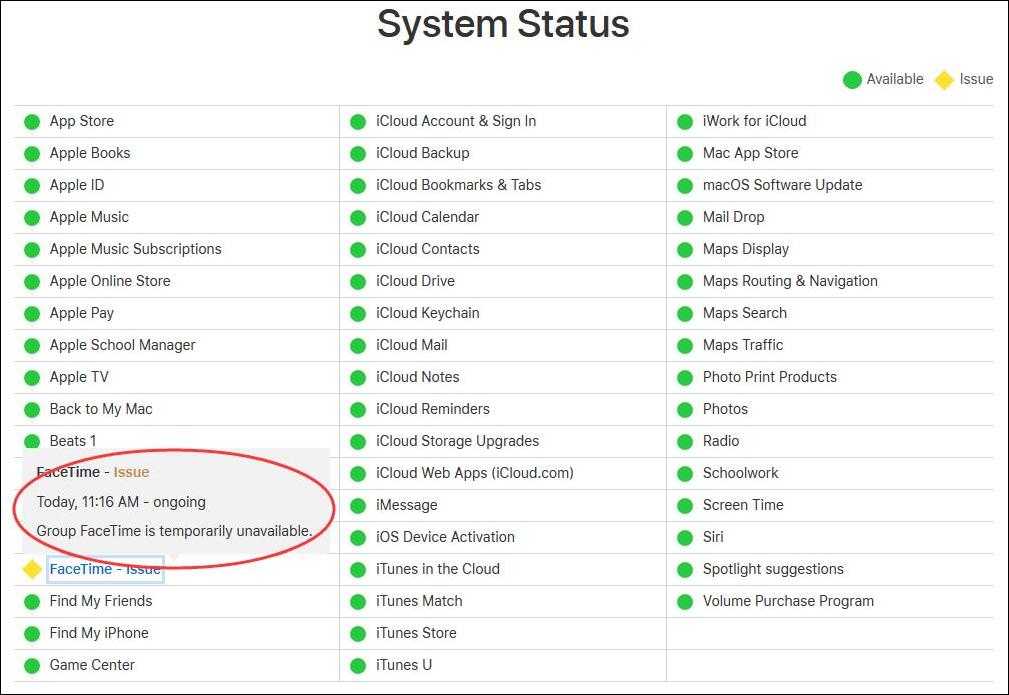Click the green dot beside Apple Pay
1009x695 pixels.
click(32, 314)
